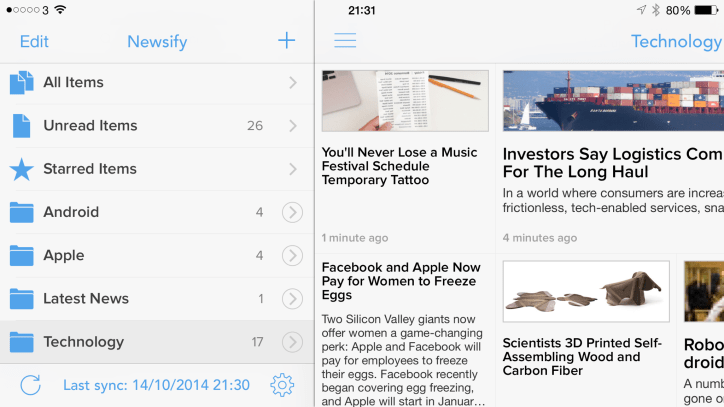The height and width of the screenshot is (407, 724).
Task: Tap the Bluetooth icon in status bar
Action: tap(656, 10)
